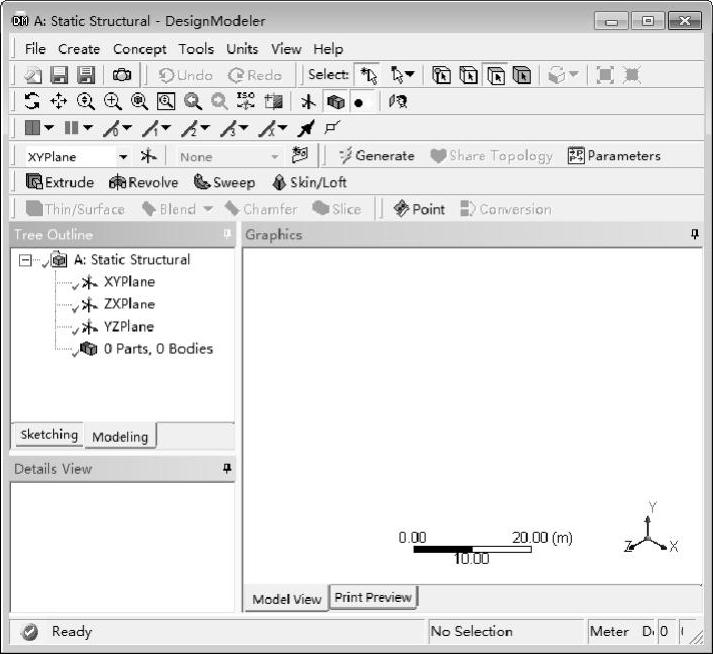Select the Pan view tool

59,101
